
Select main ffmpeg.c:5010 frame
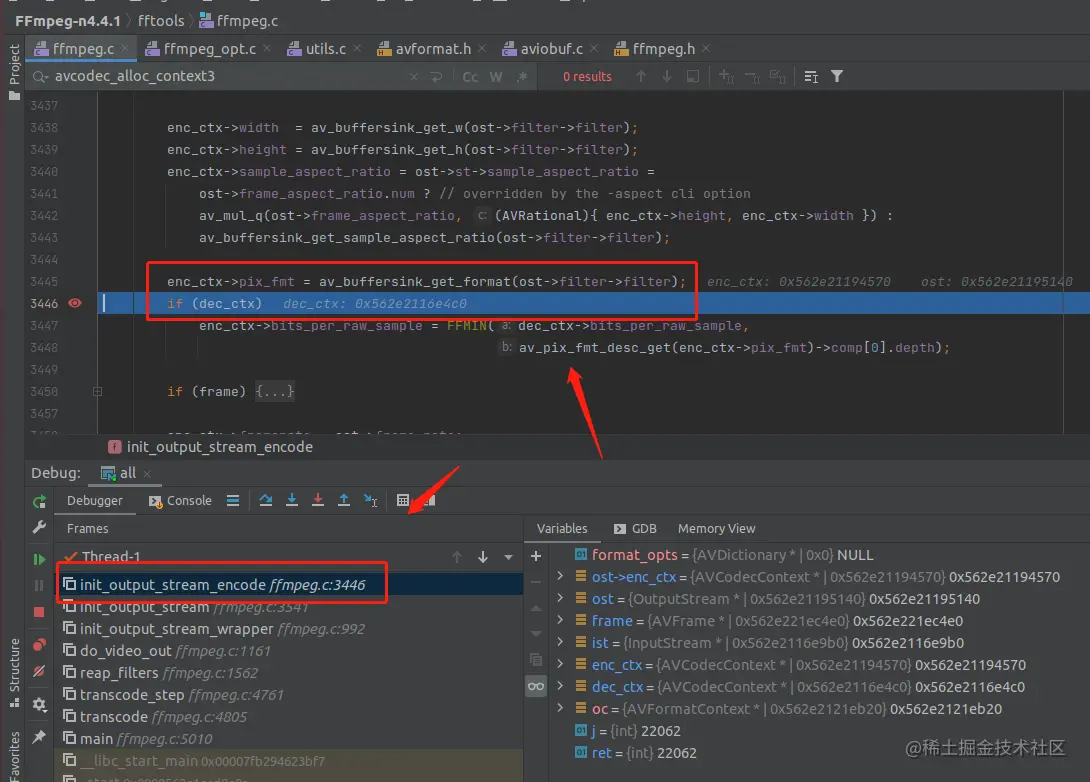[x=288, y=738]
